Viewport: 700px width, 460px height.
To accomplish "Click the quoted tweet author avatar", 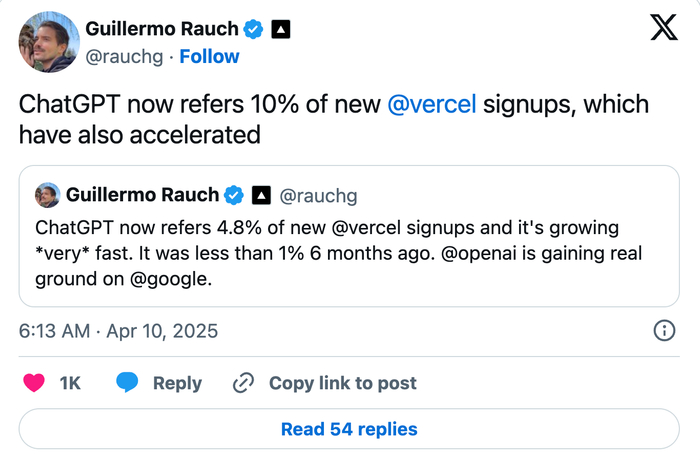I will point(48,194).
